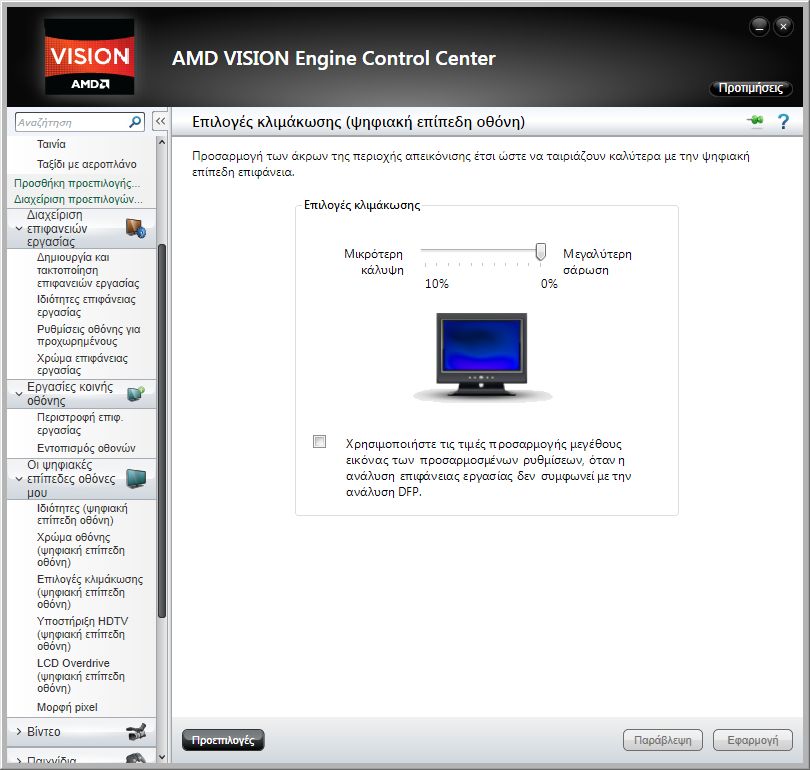Click Προσθήκη προεπιλογής link

point(77,183)
